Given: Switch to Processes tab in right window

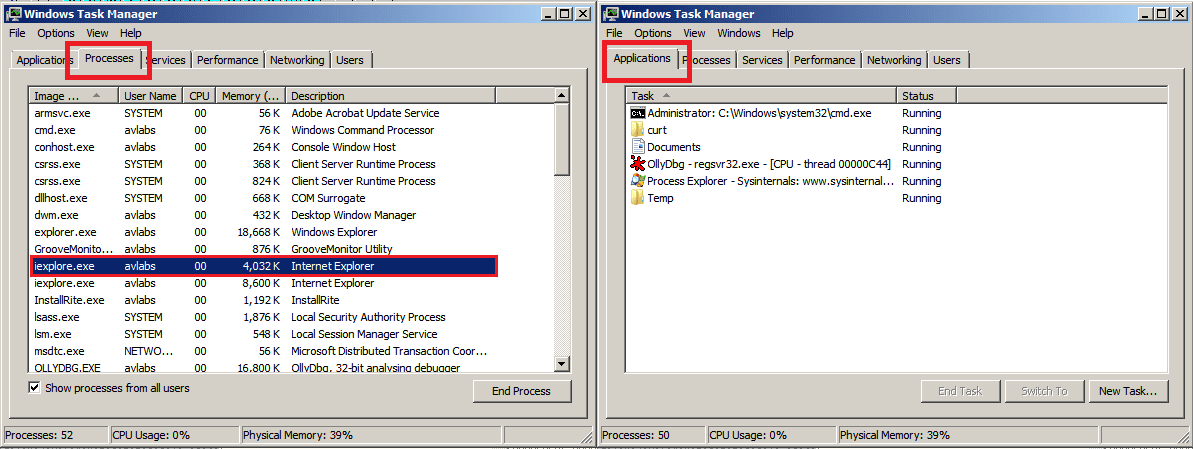Looking at the screenshot, I should point(707,60).
